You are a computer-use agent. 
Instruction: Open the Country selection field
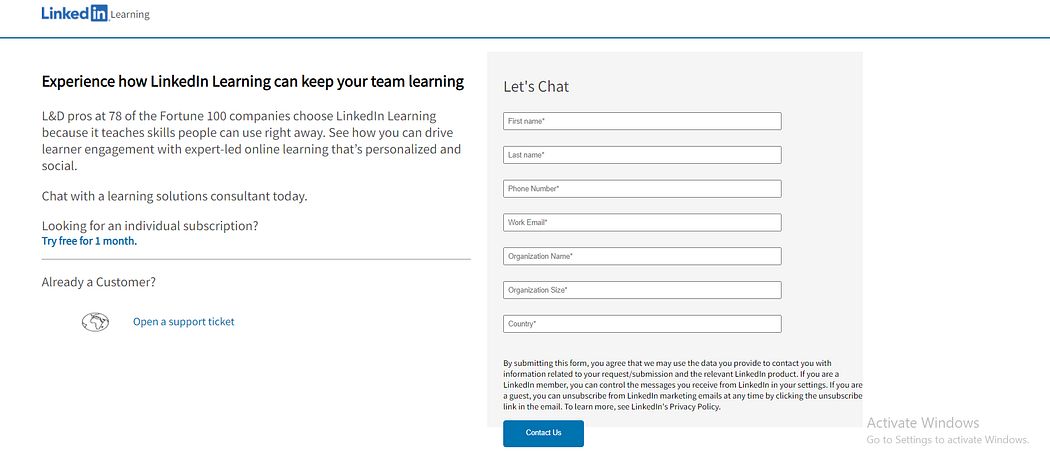[x=642, y=324]
